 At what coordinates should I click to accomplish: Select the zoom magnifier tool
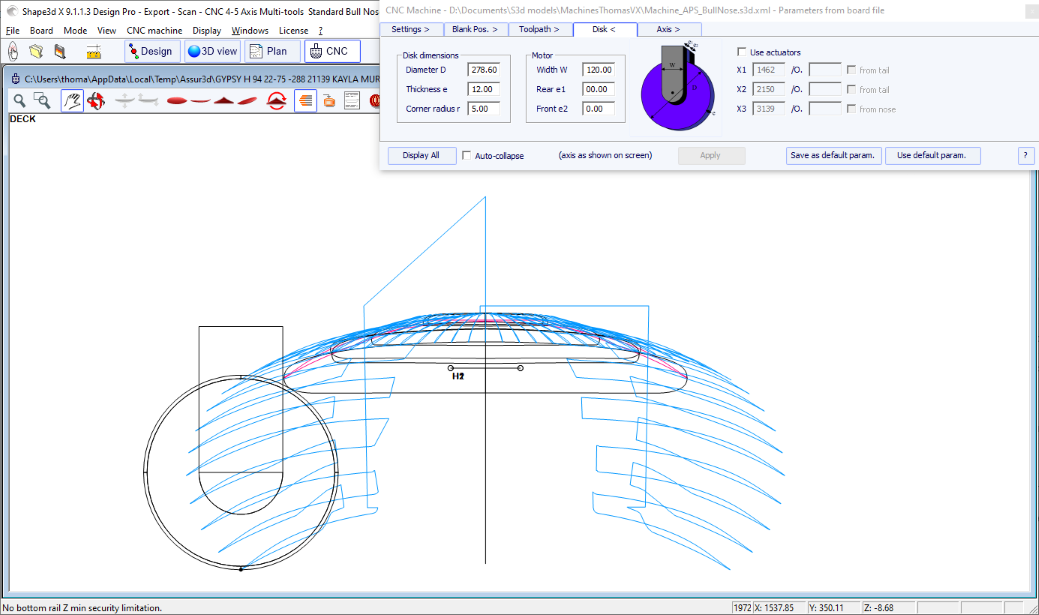coord(19,100)
